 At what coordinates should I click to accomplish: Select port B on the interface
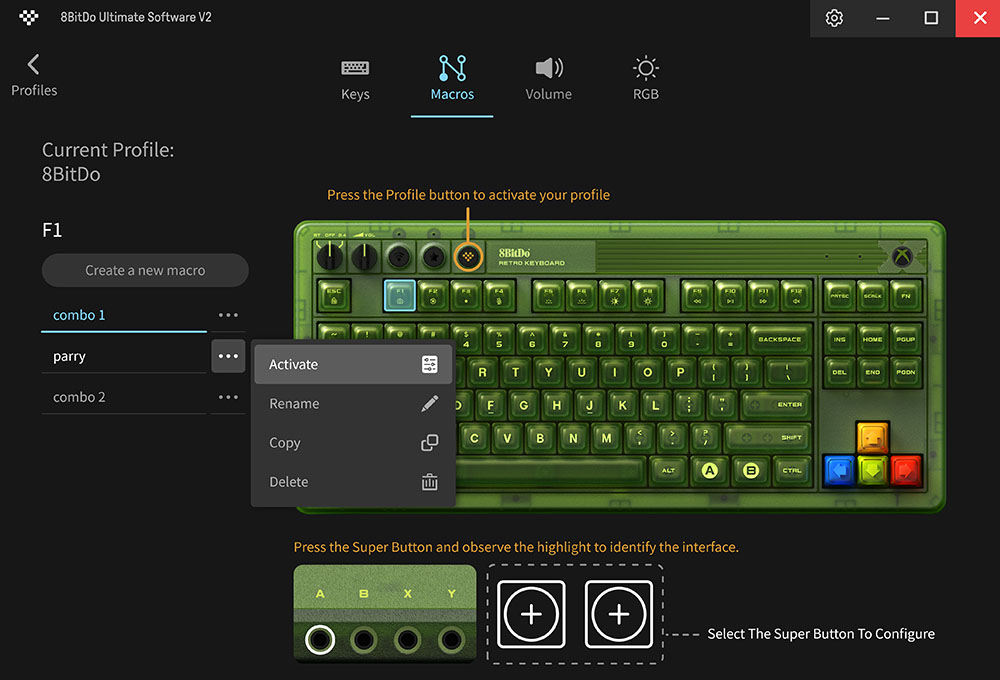[364, 639]
